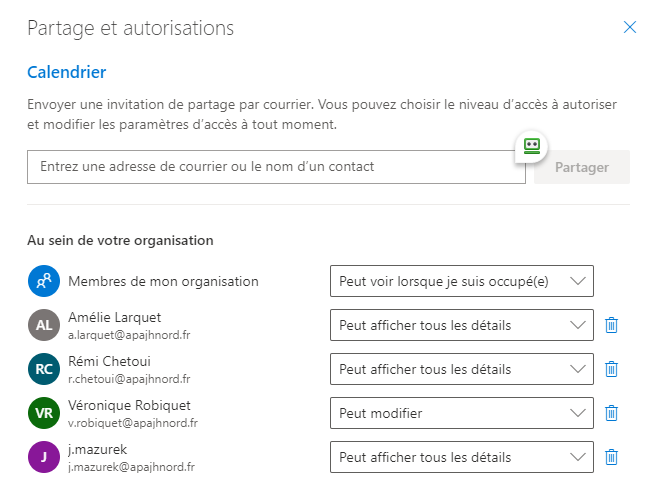The width and height of the screenshot is (647, 499).
Task: Open permission dropdown for organisation members
Action: coord(462,281)
